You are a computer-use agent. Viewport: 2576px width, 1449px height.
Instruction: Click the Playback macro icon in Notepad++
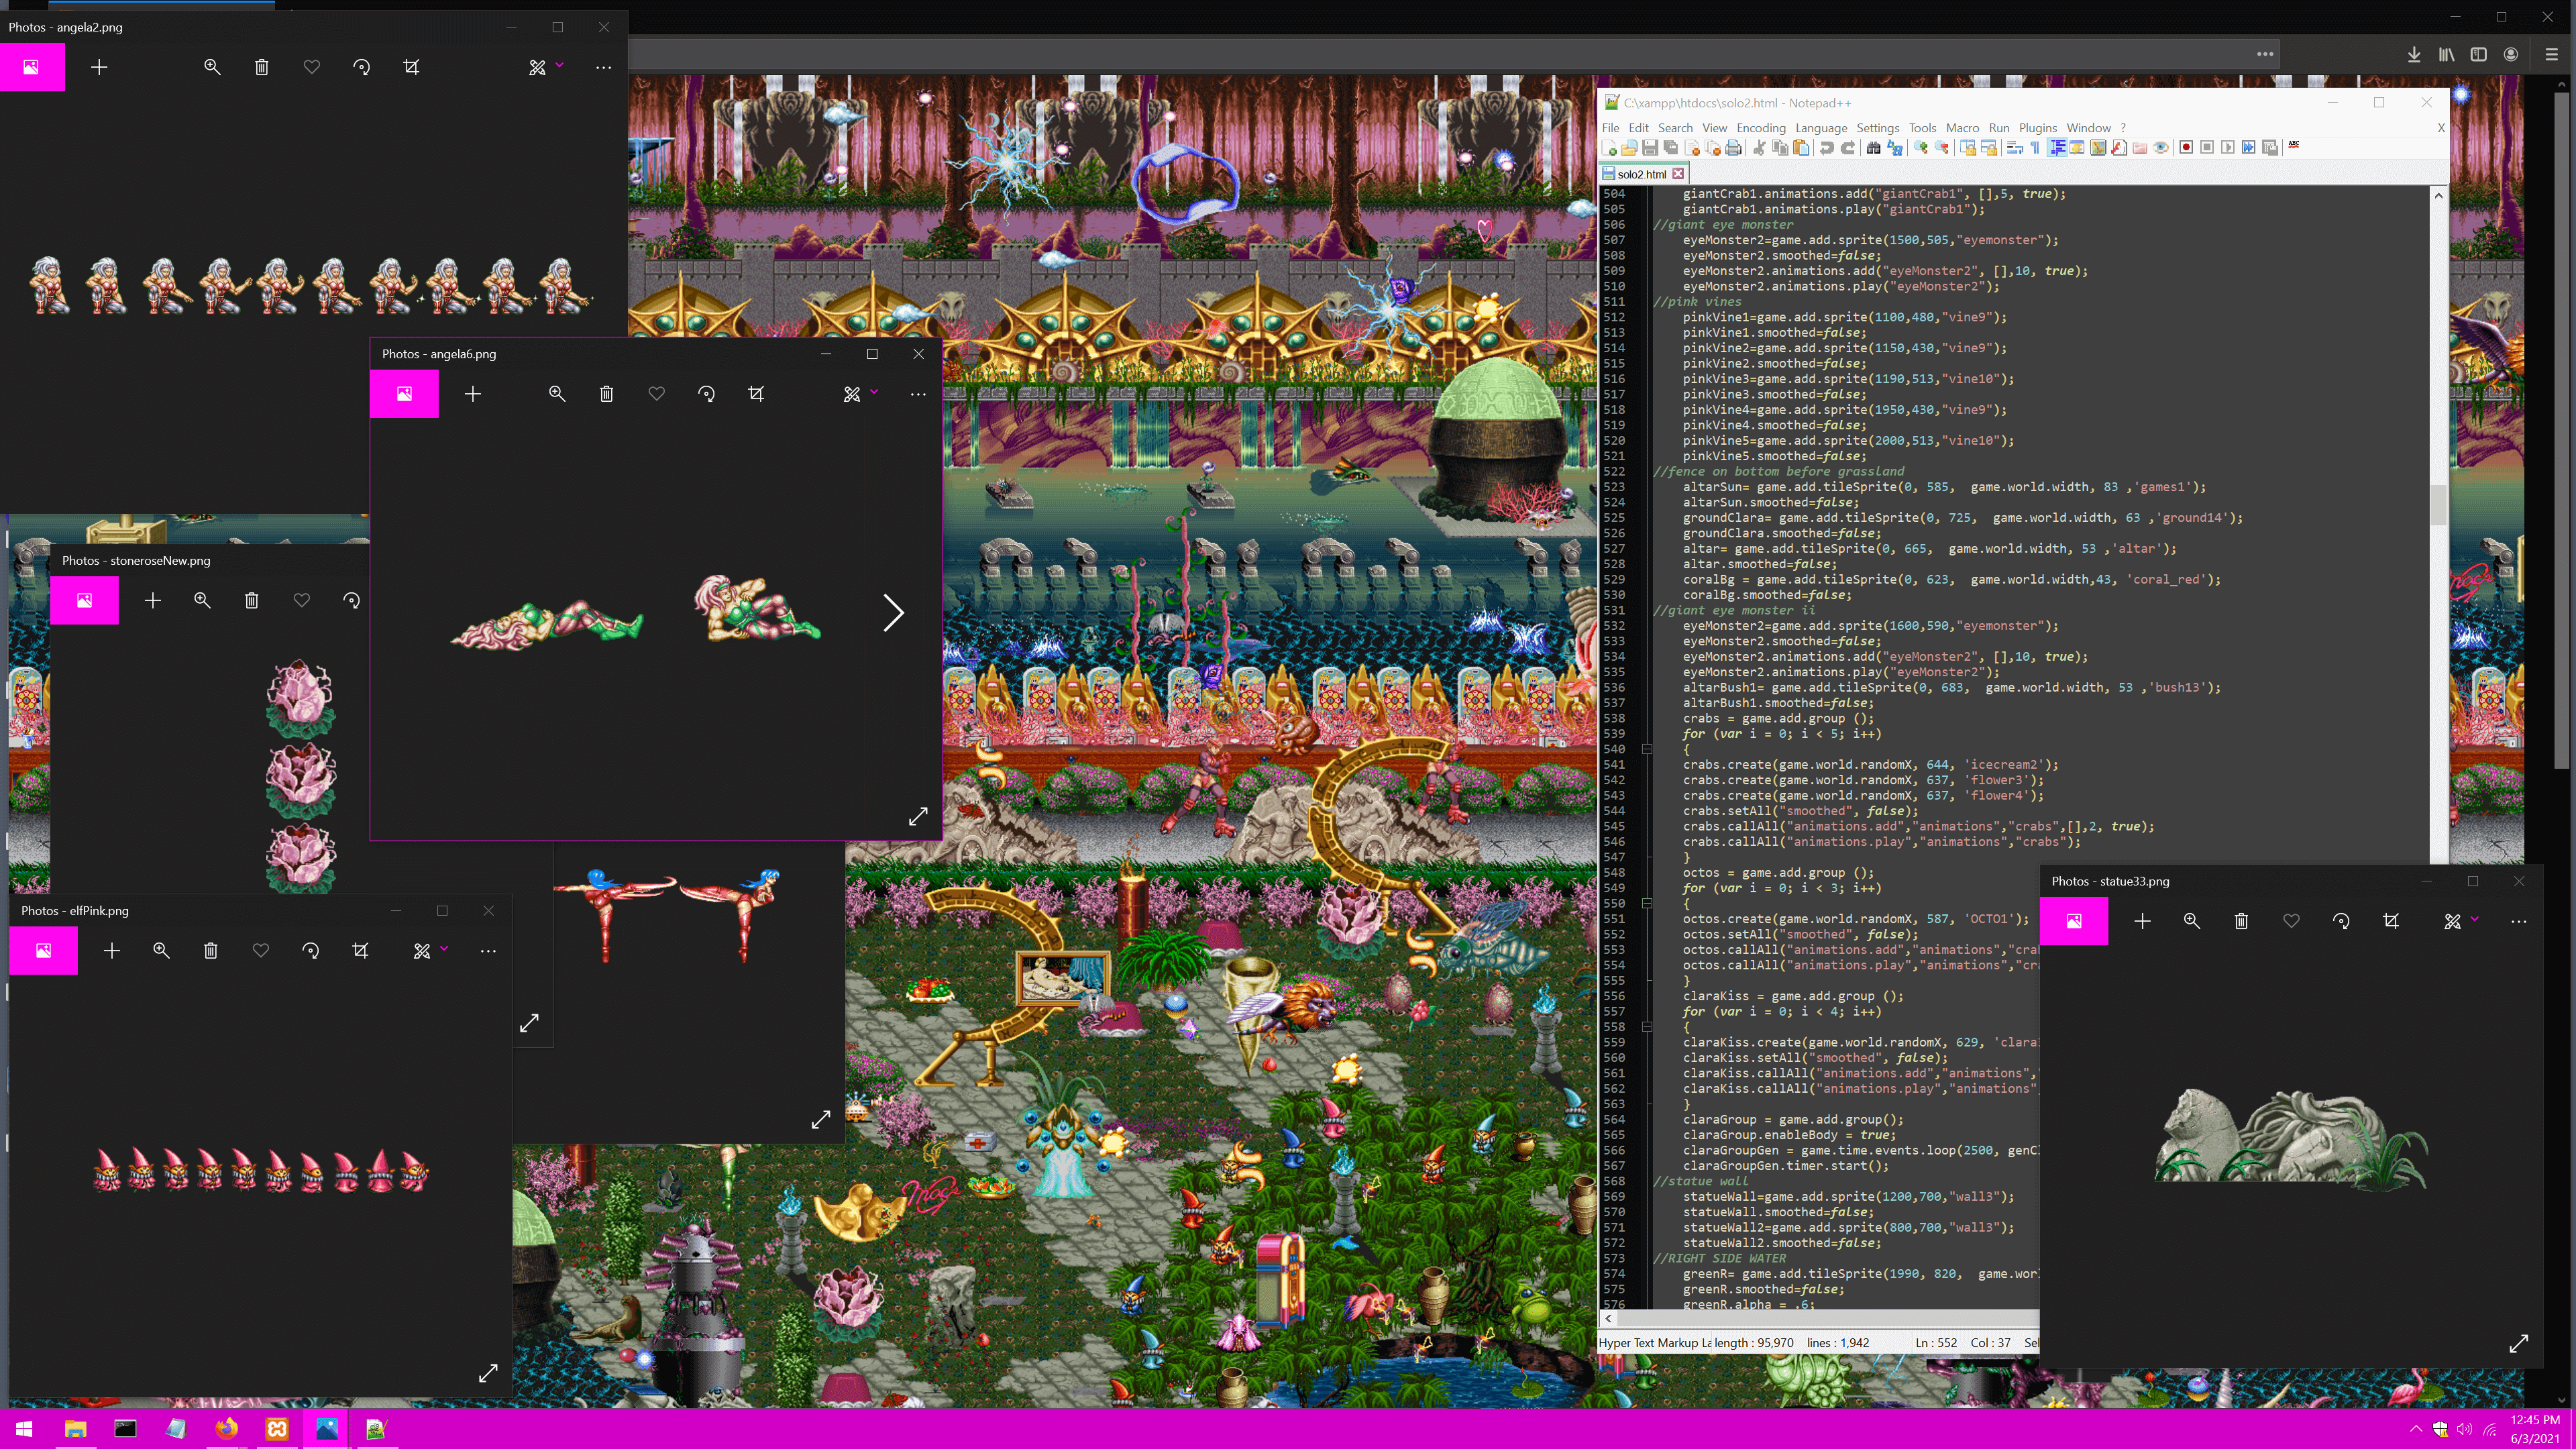click(x=2228, y=148)
